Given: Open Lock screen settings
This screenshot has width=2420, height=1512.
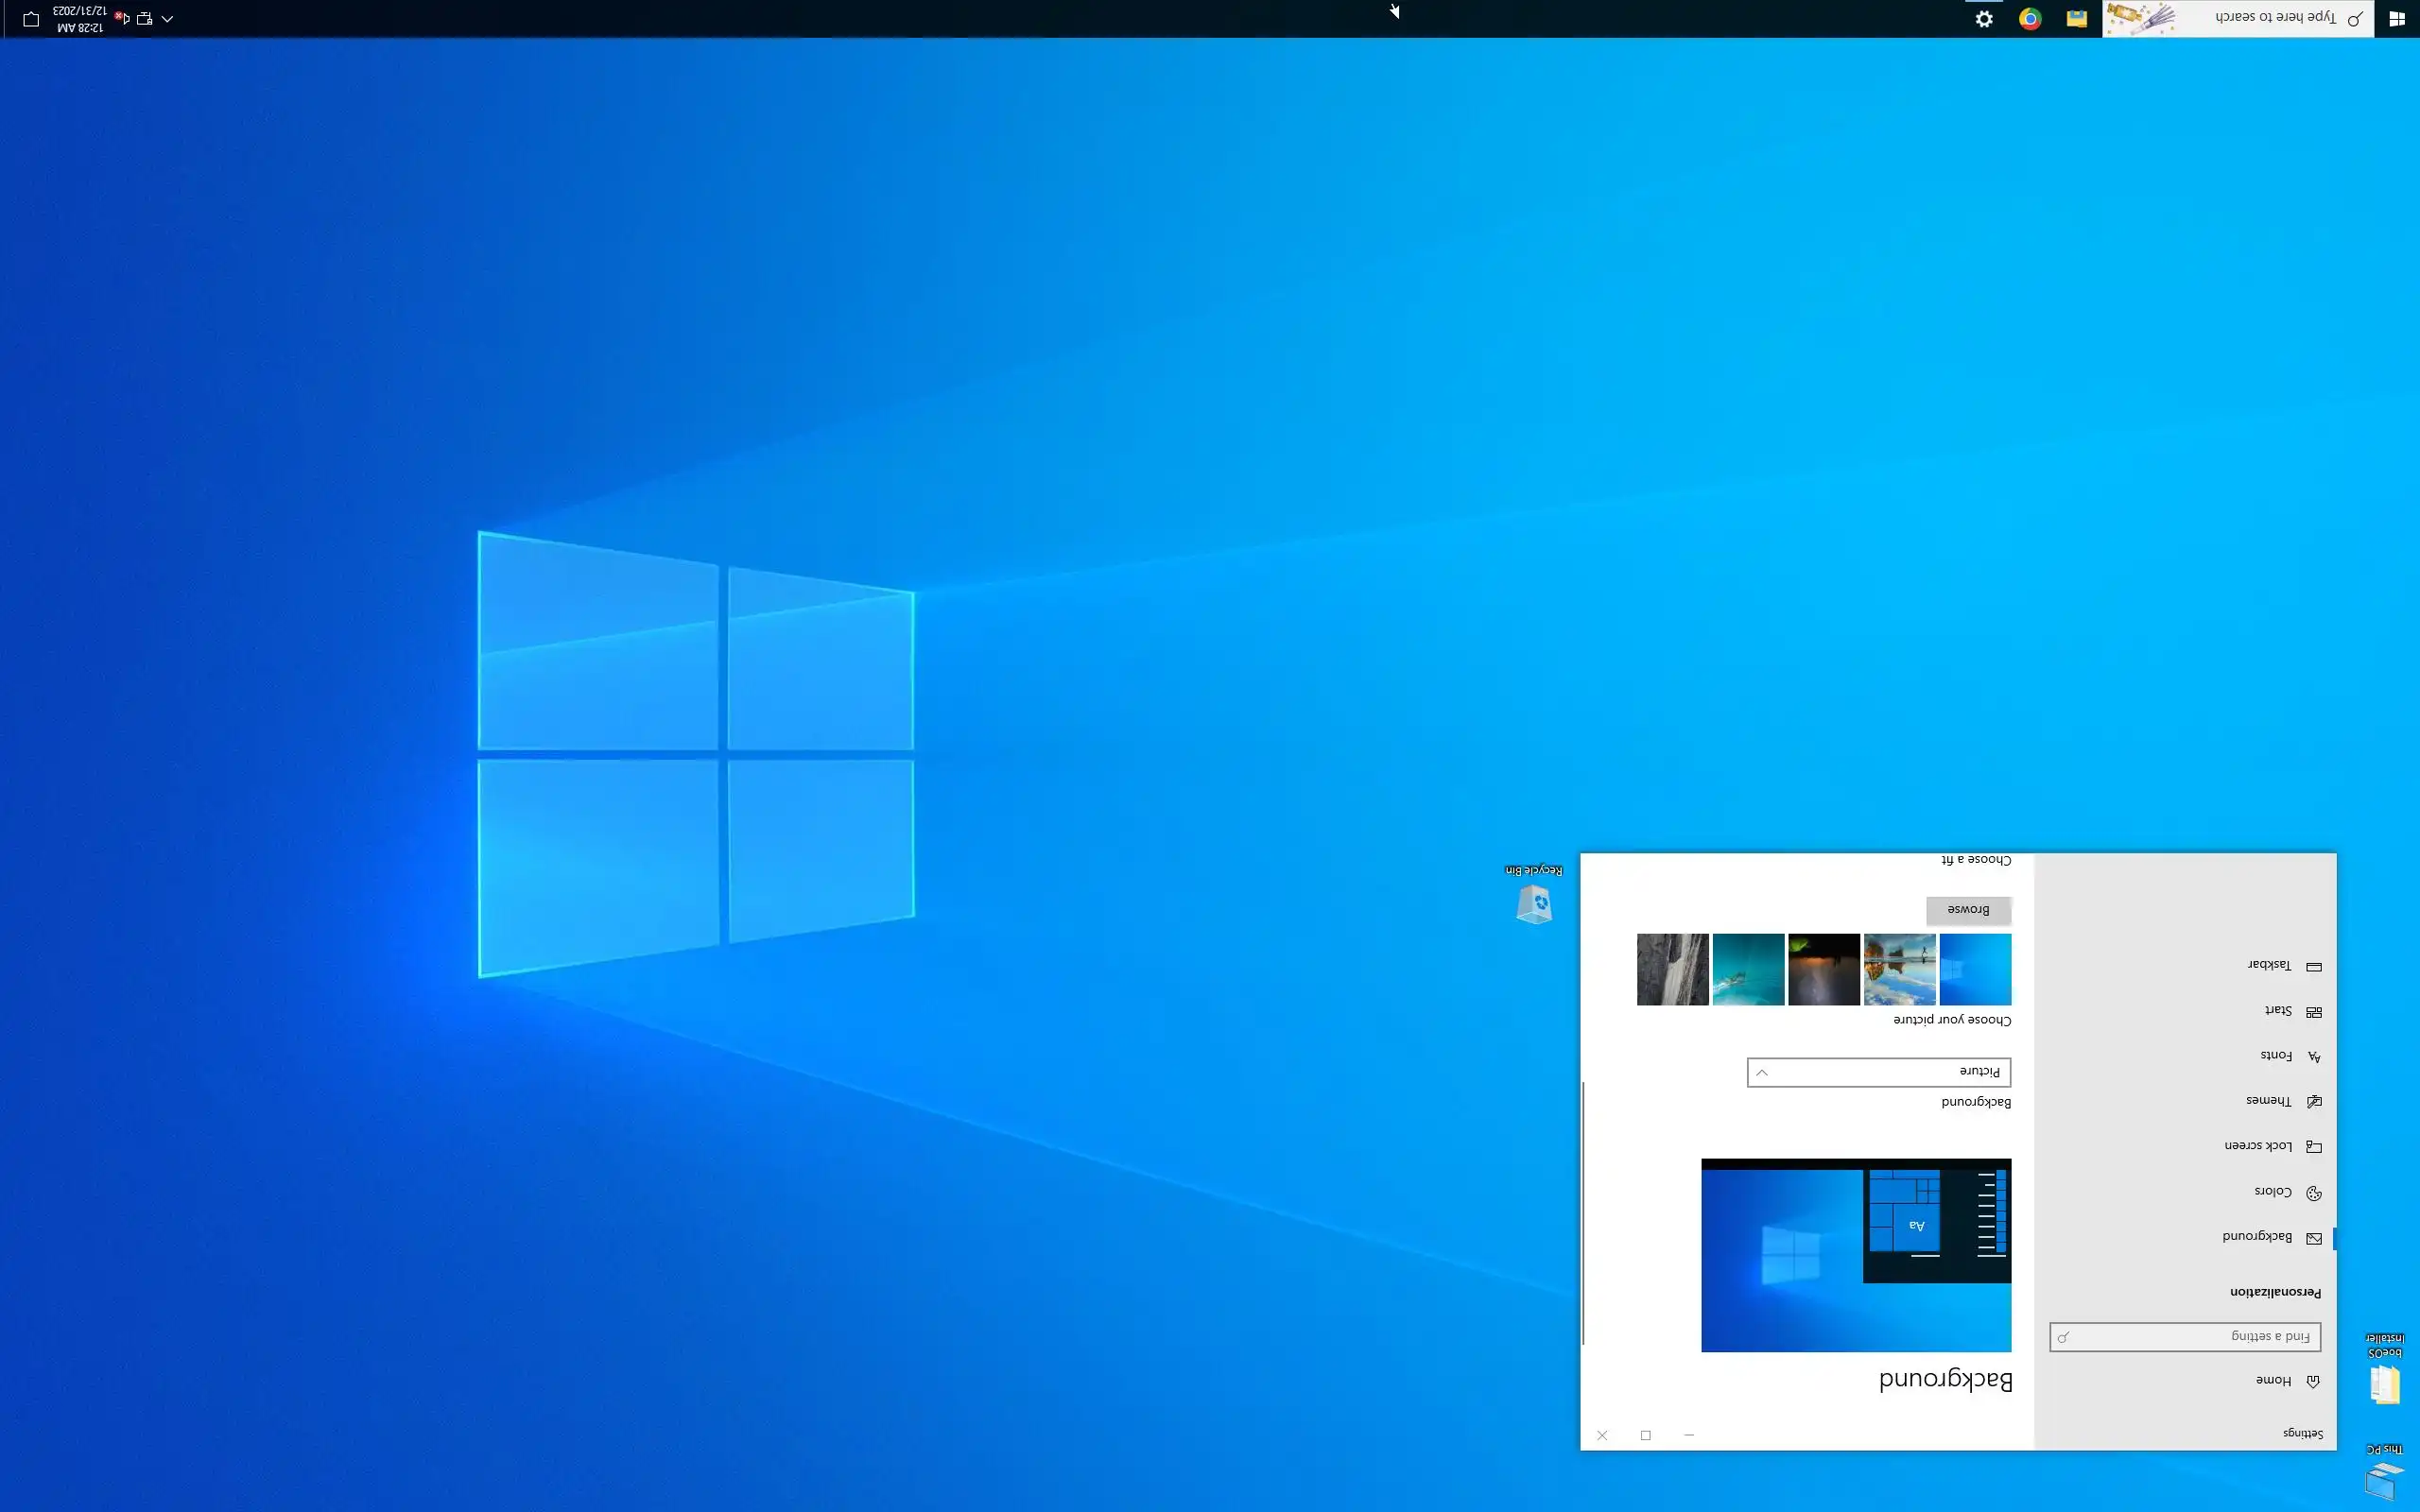Looking at the screenshot, I should [x=2258, y=1146].
